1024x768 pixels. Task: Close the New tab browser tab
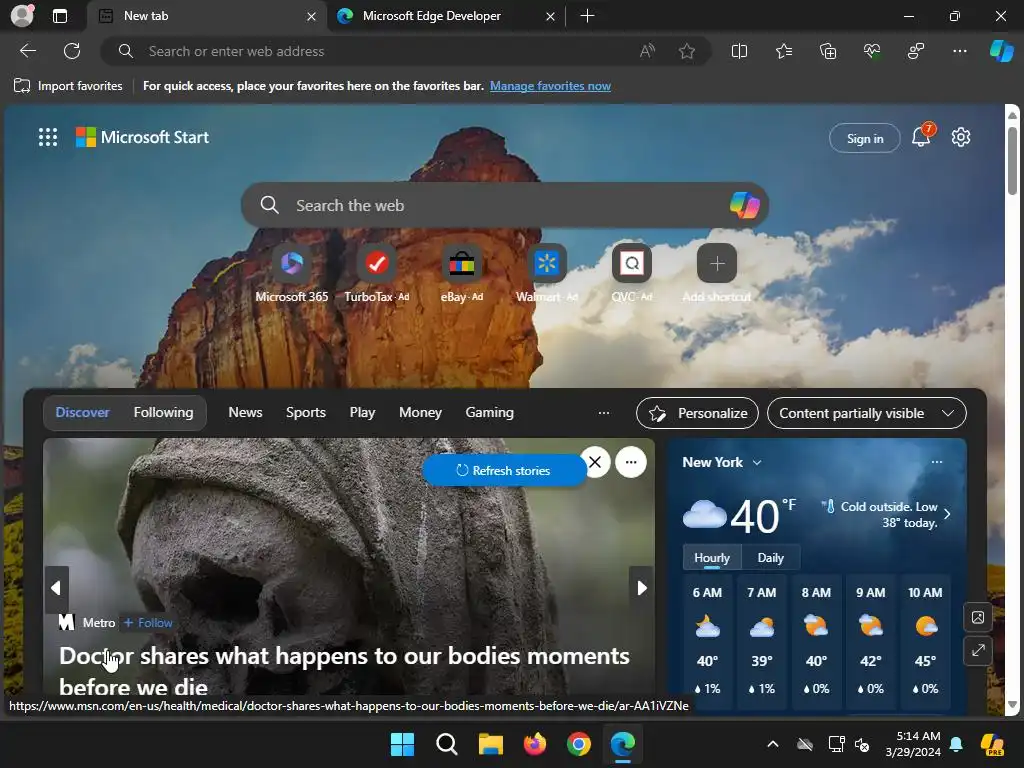coord(312,16)
